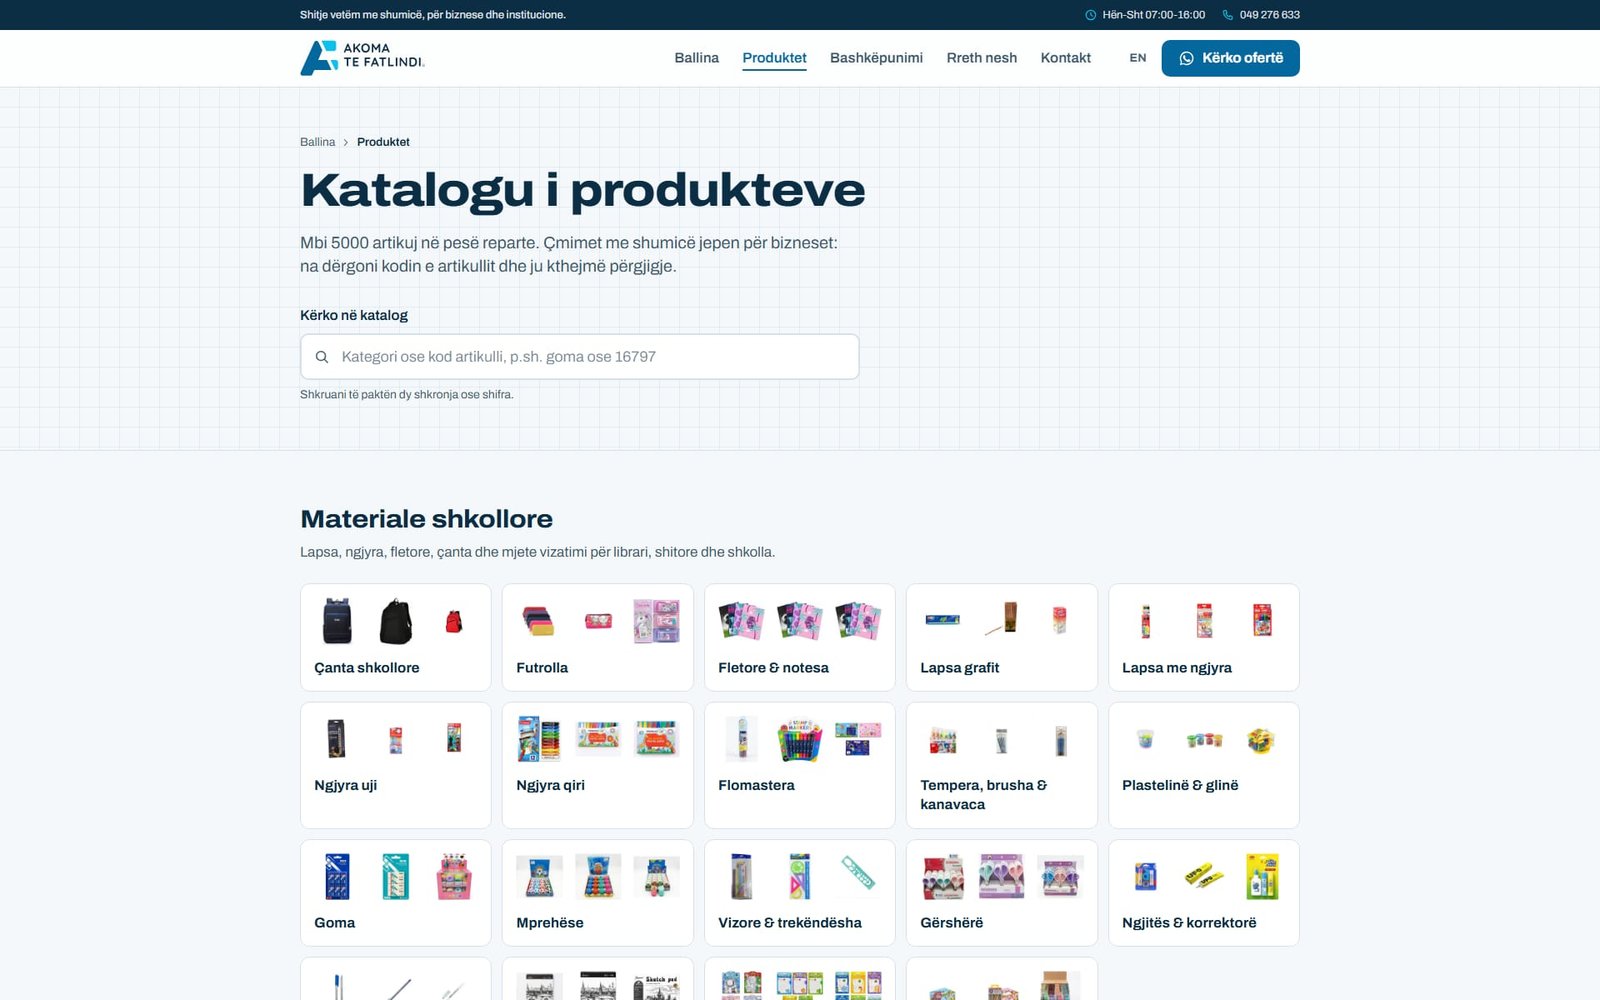1600x1000 pixels.
Task: Open the Ngjyra uji category
Action: (x=396, y=765)
